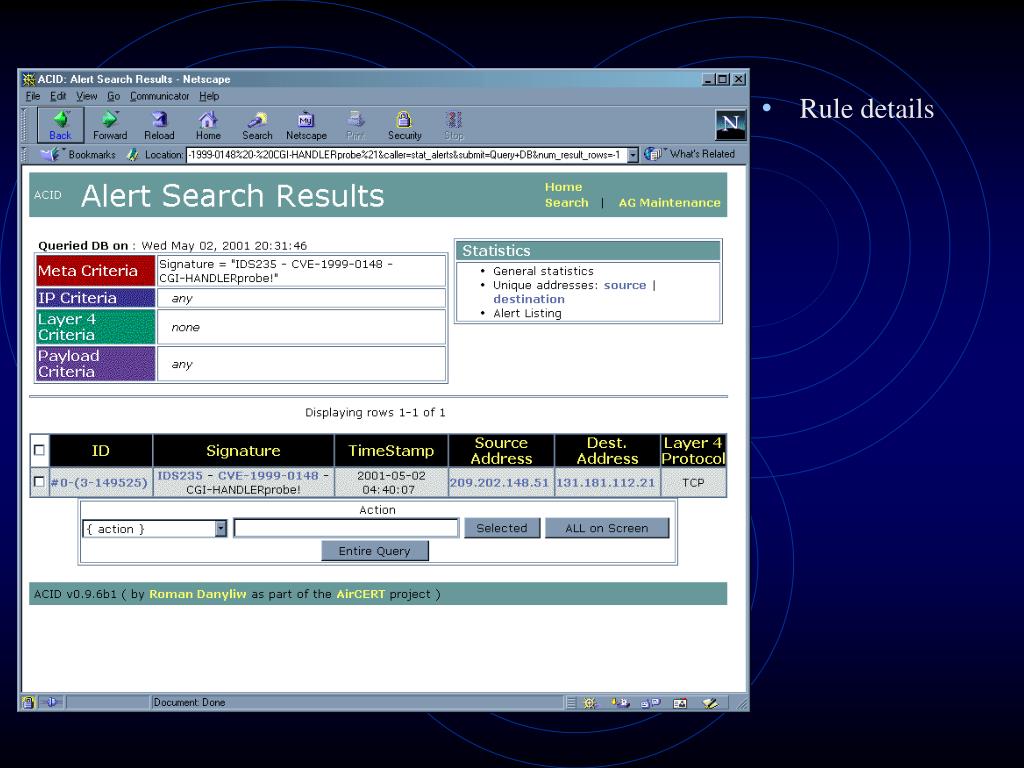Open destination address 131.181.112.21
Viewport: 1024px width, 768px height.
pyautogui.click(x=605, y=483)
